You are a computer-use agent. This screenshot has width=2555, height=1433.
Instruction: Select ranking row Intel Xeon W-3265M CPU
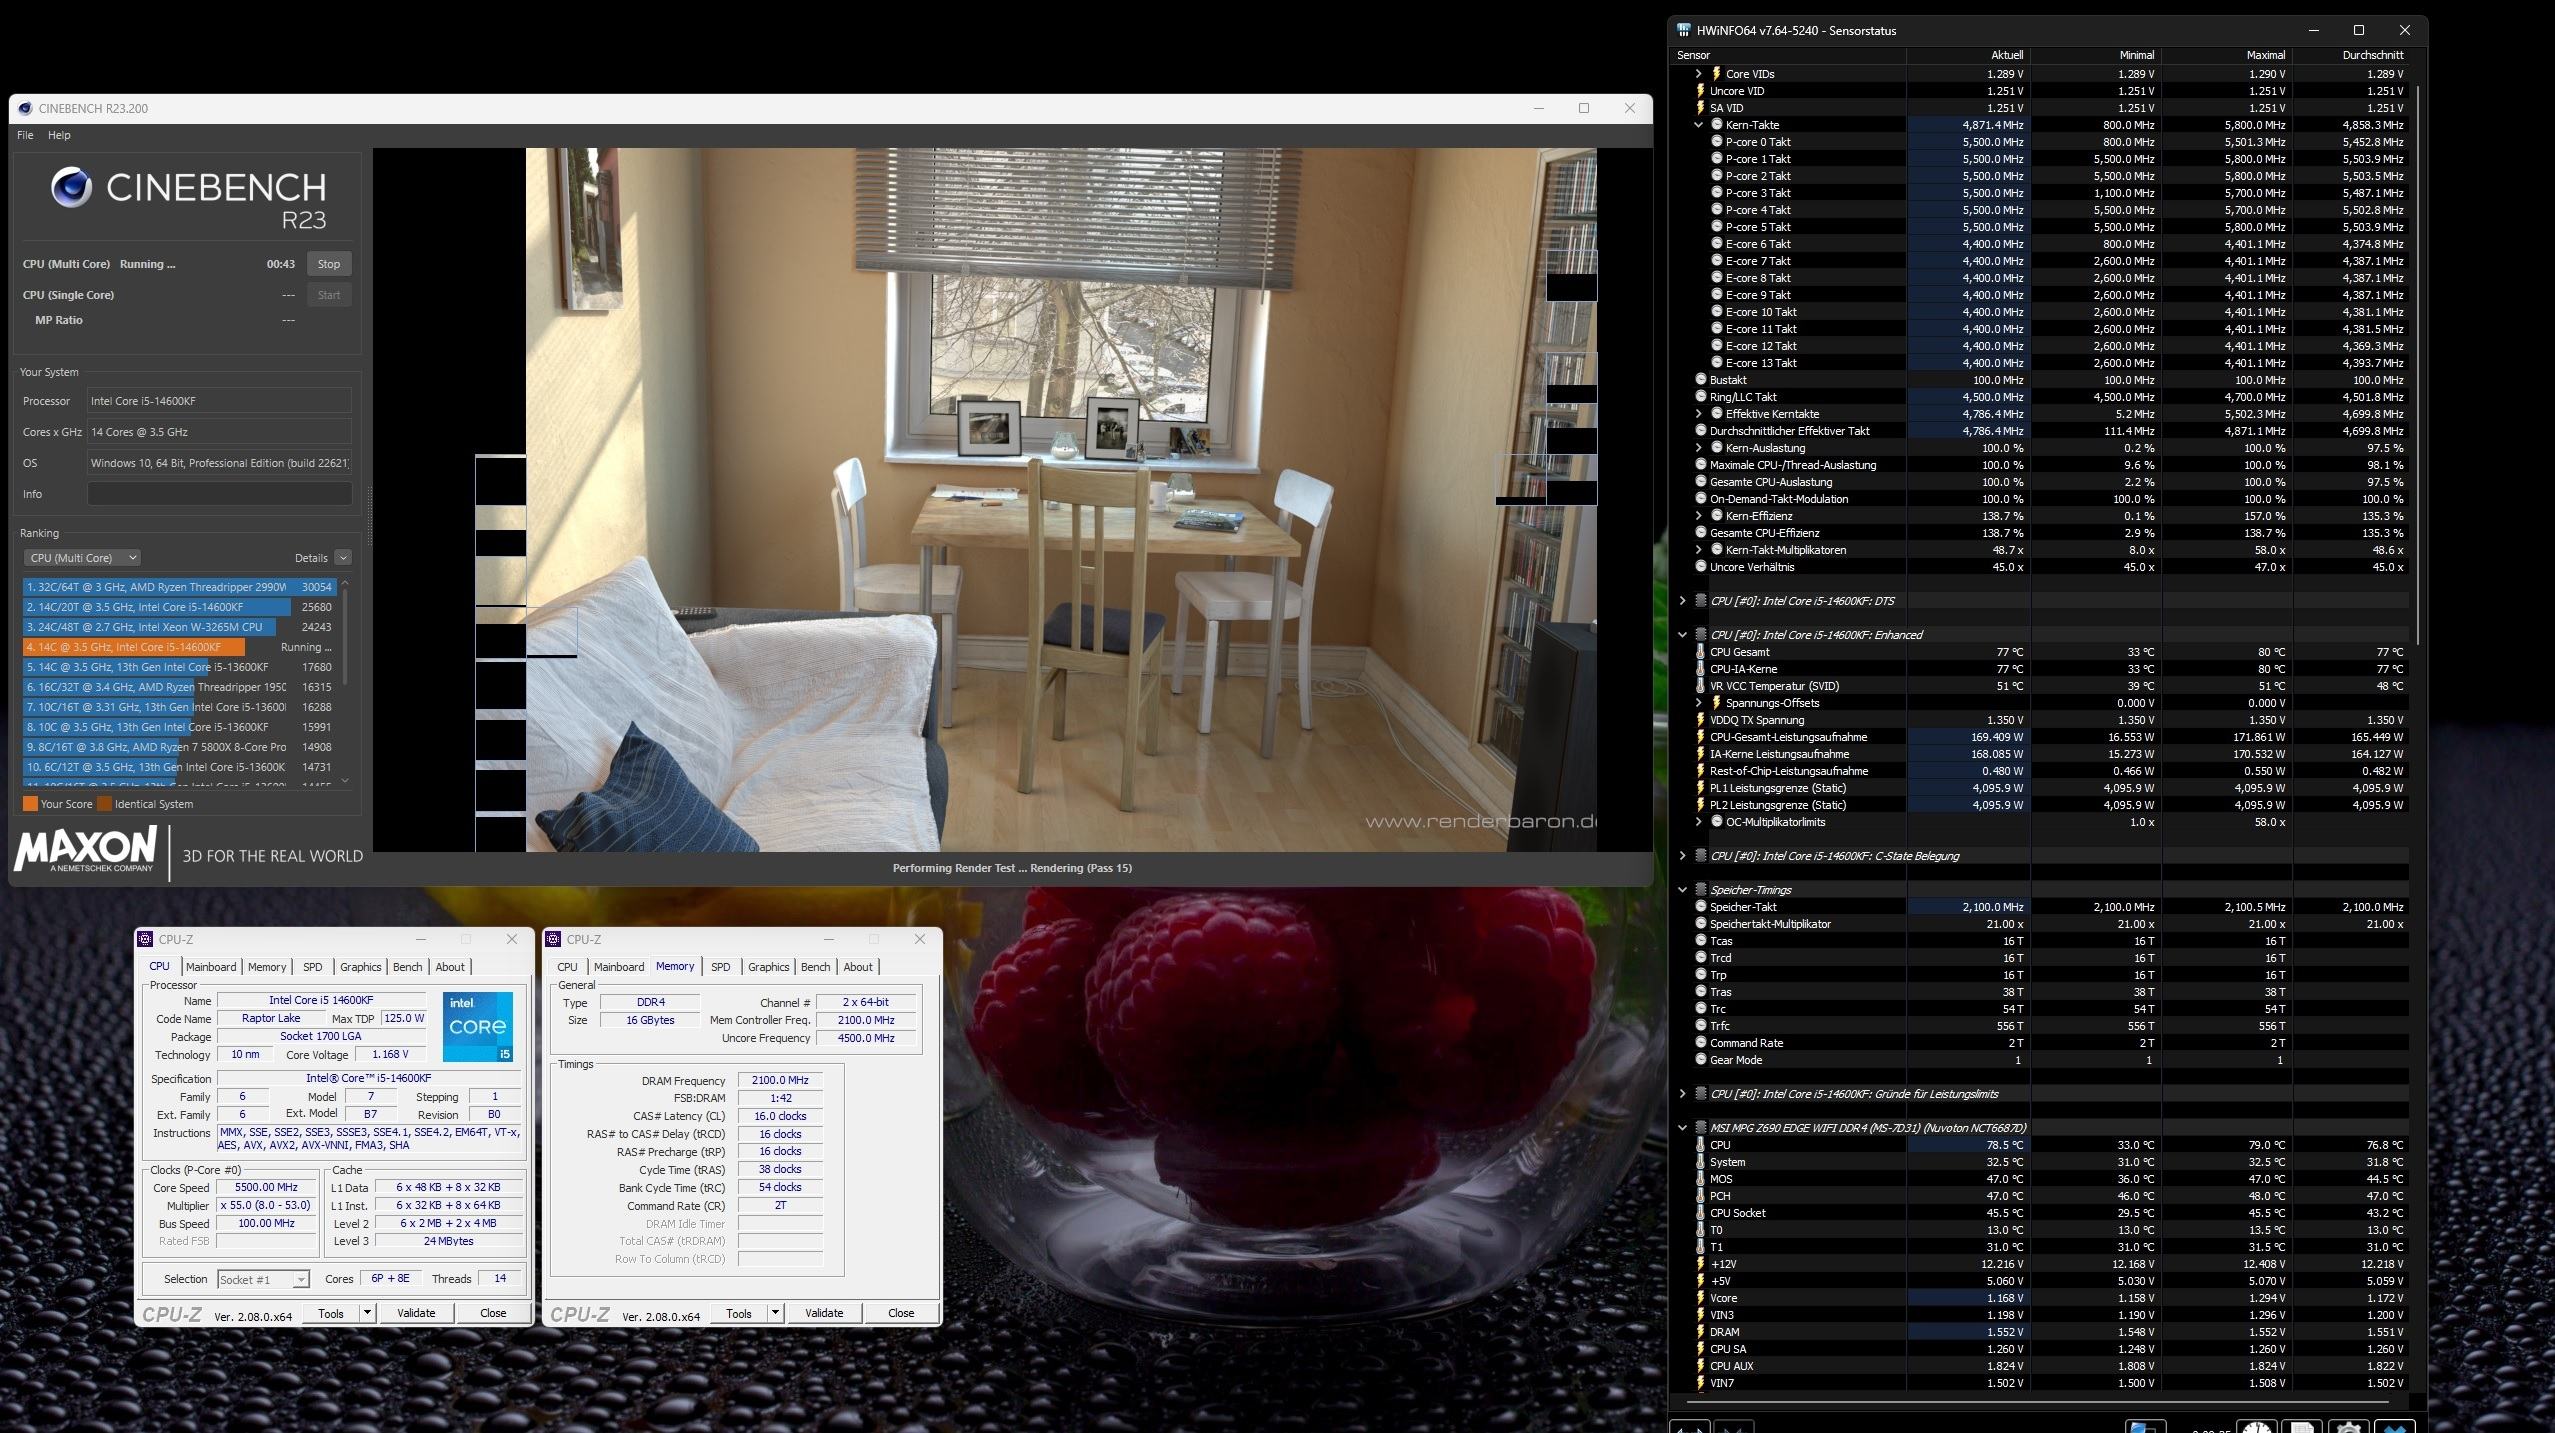click(178, 627)
